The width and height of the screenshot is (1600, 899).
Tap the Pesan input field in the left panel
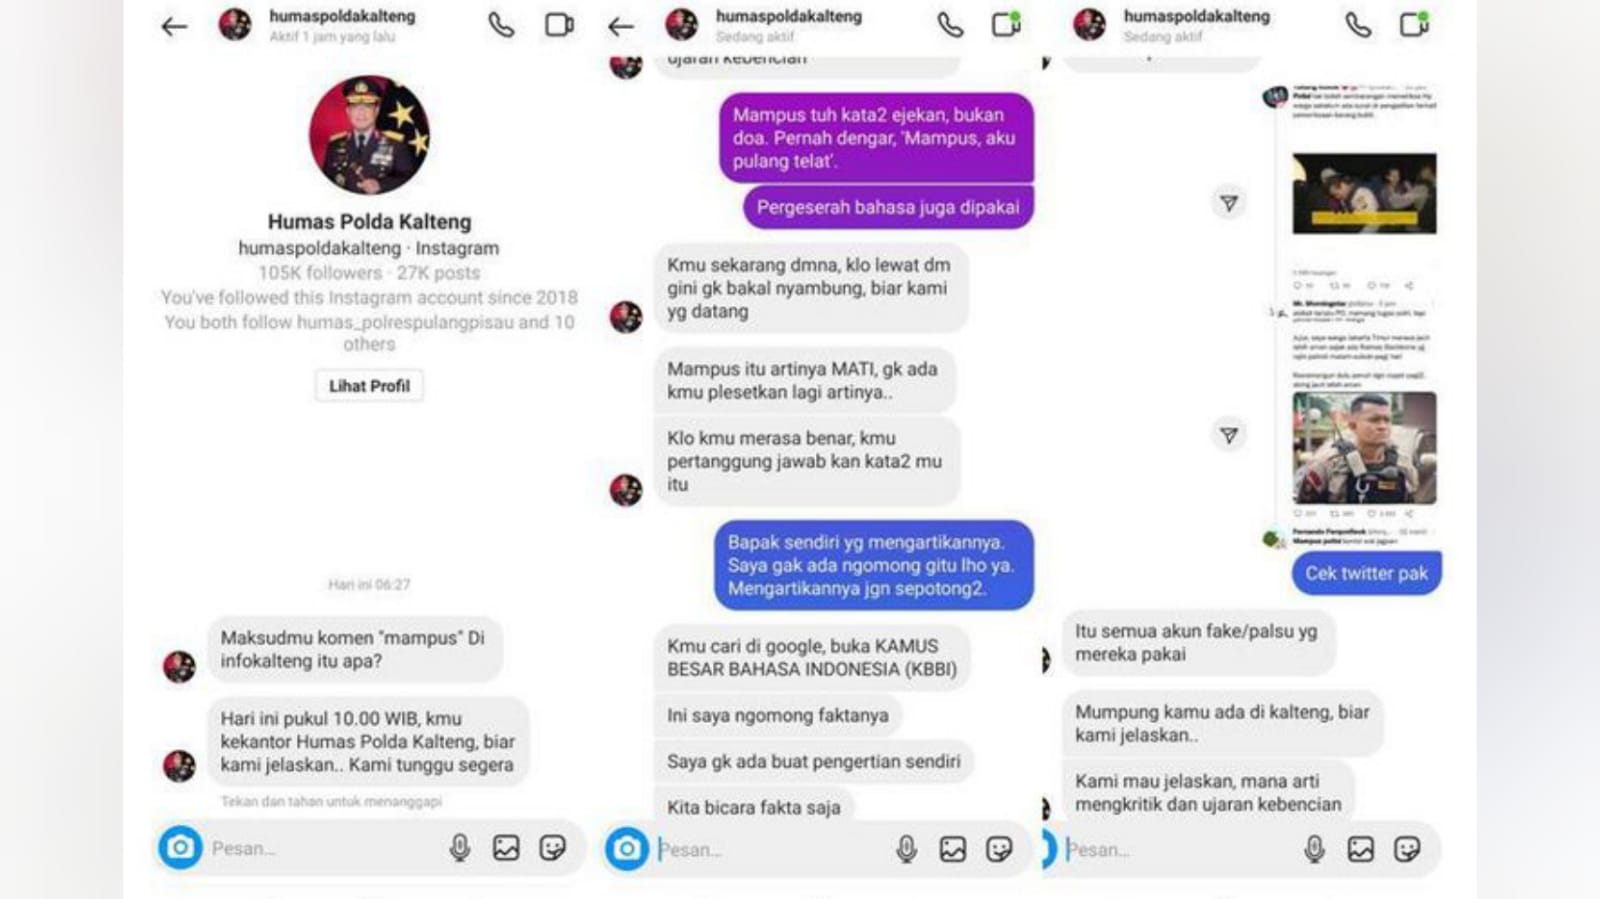(x=320, y=848)
